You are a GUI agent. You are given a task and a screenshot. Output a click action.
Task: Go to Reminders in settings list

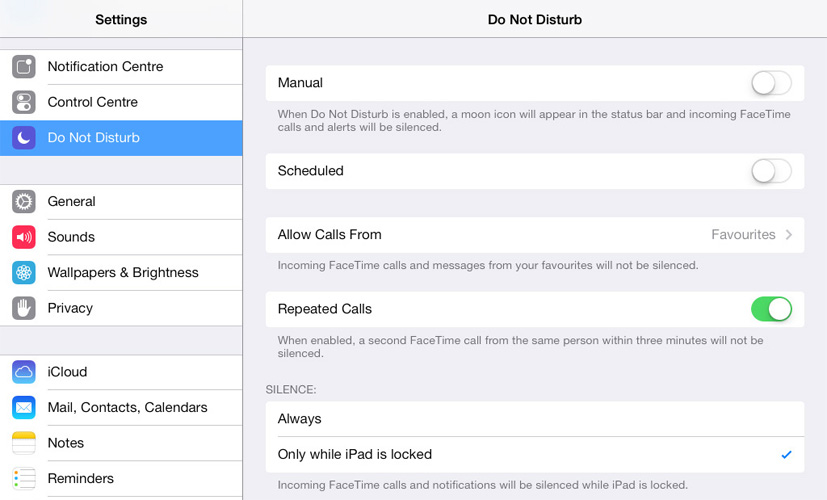click(121, 478)
